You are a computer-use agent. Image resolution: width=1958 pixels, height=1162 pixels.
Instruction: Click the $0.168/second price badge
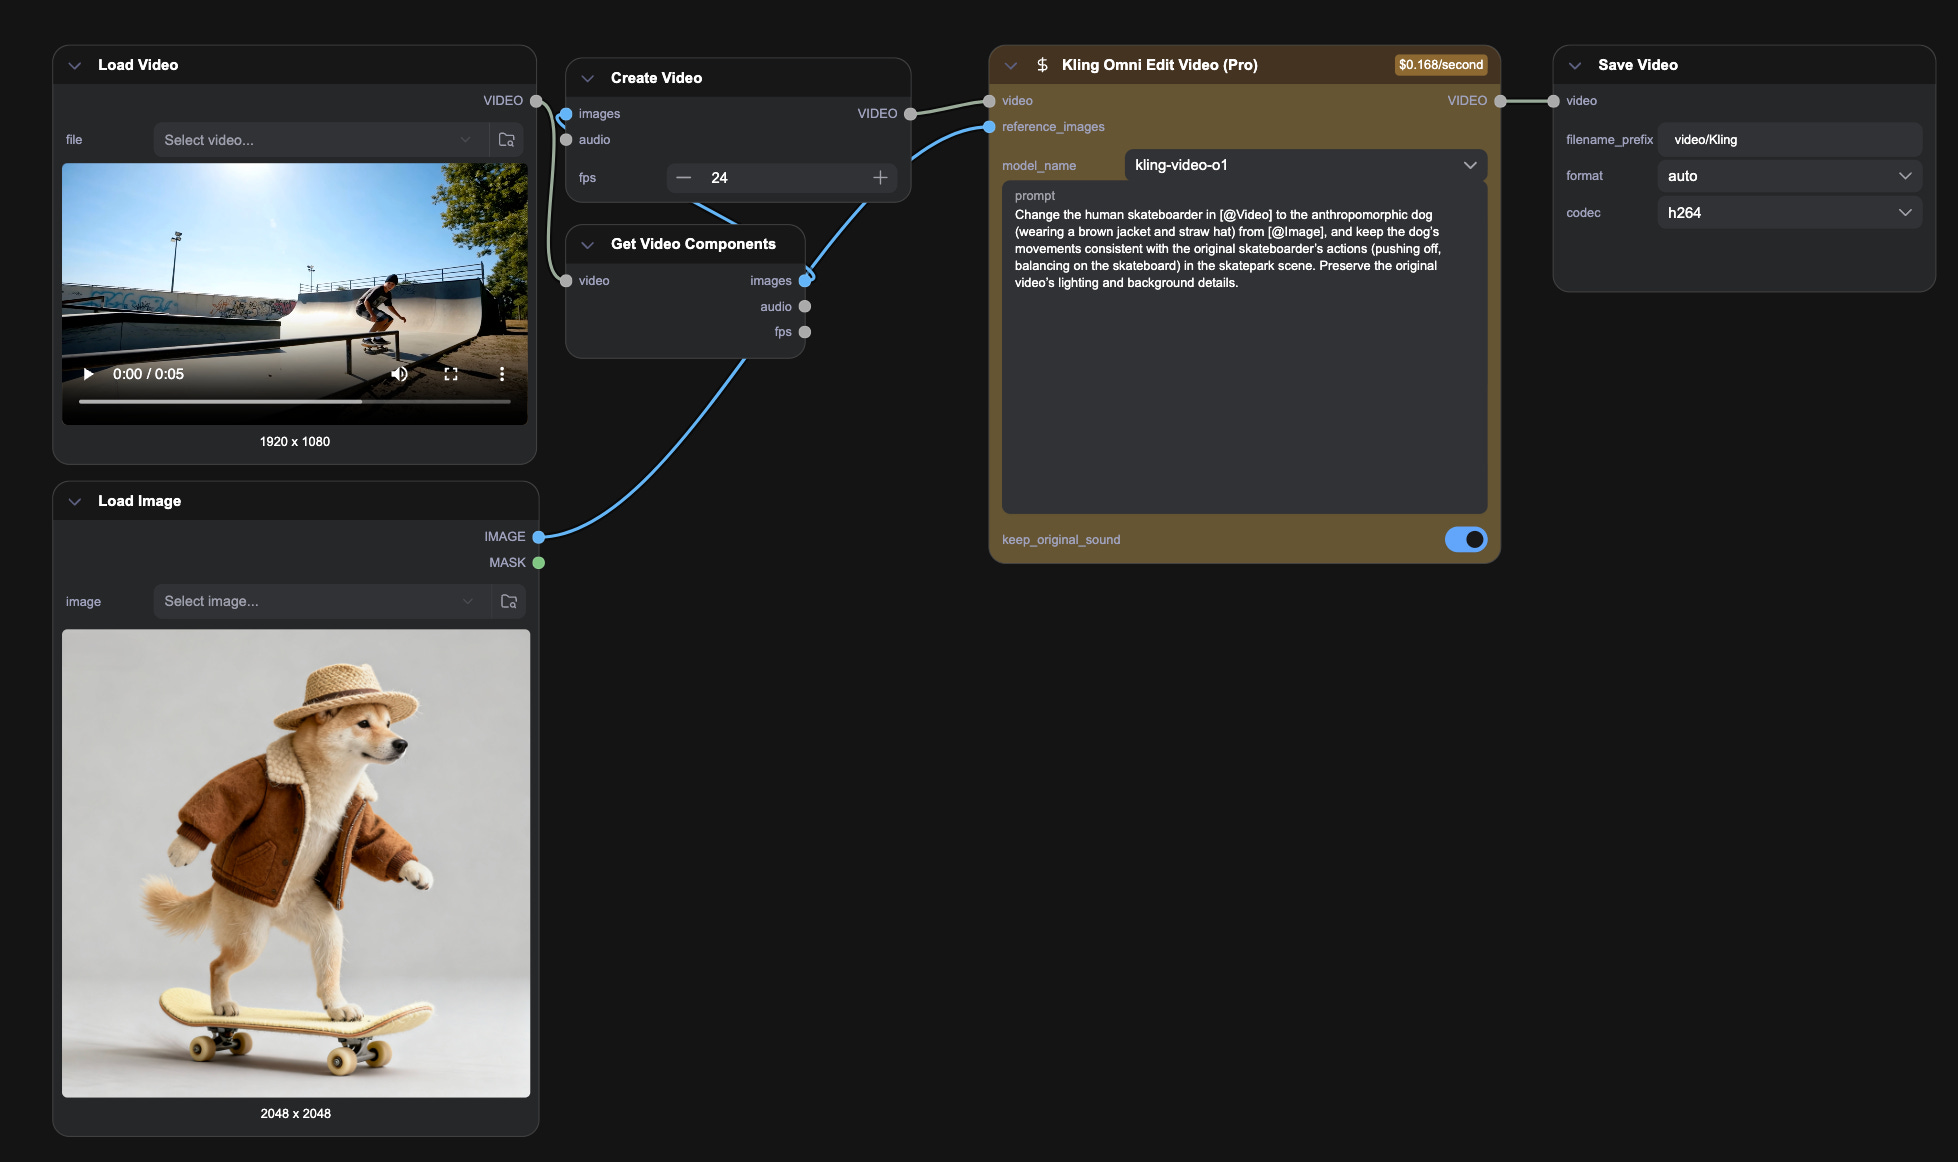point(1440,65)
